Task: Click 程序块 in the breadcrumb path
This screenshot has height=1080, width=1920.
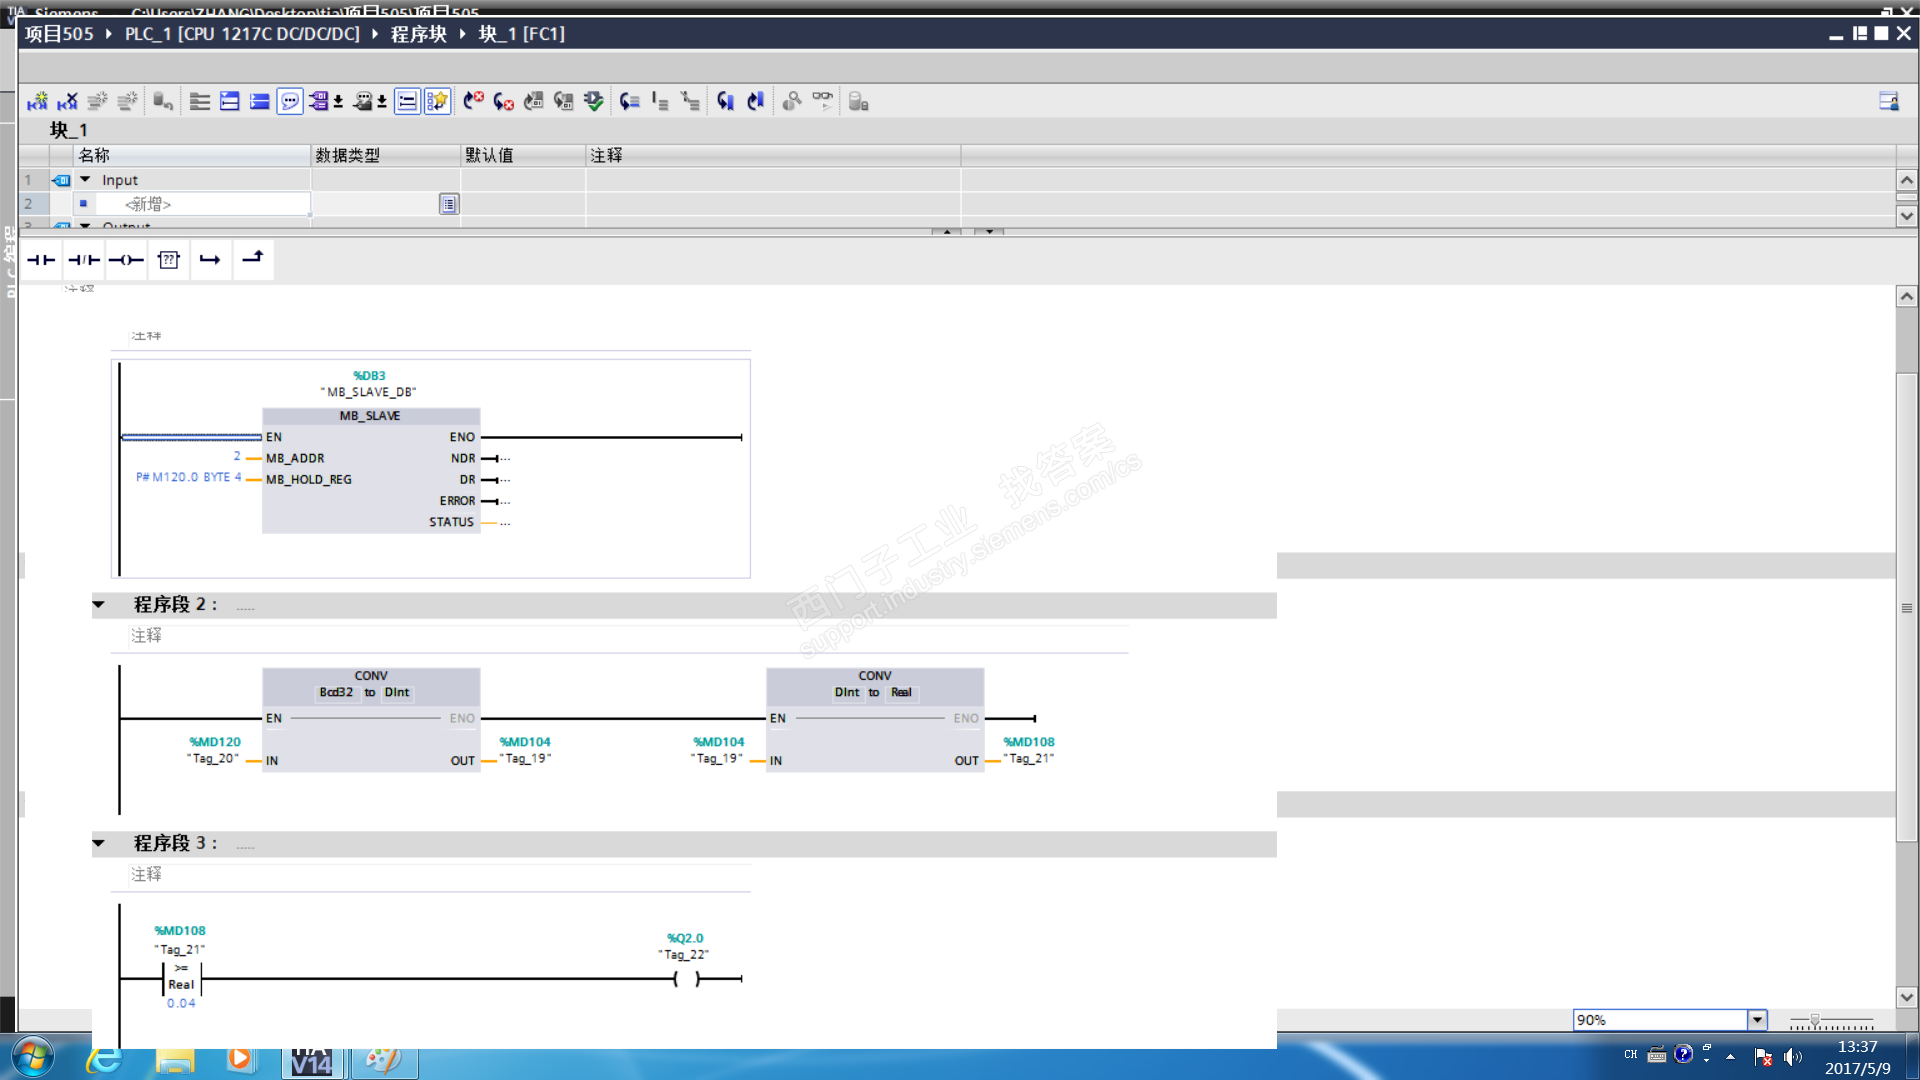Action: [x=418, y=34]
